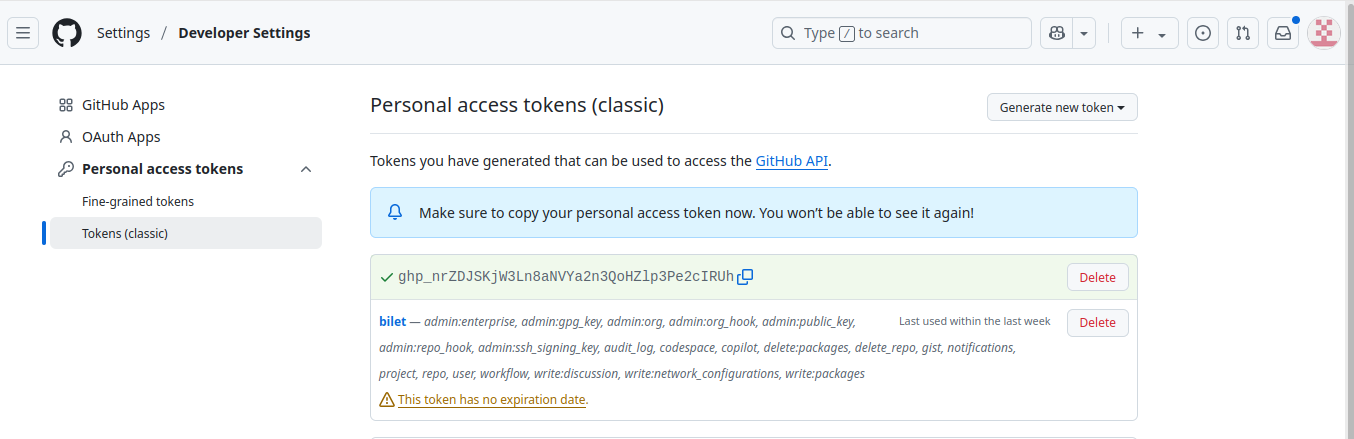Open the plus create-new dropdown
This screenshot has width=1354, height=439.
1149,33
